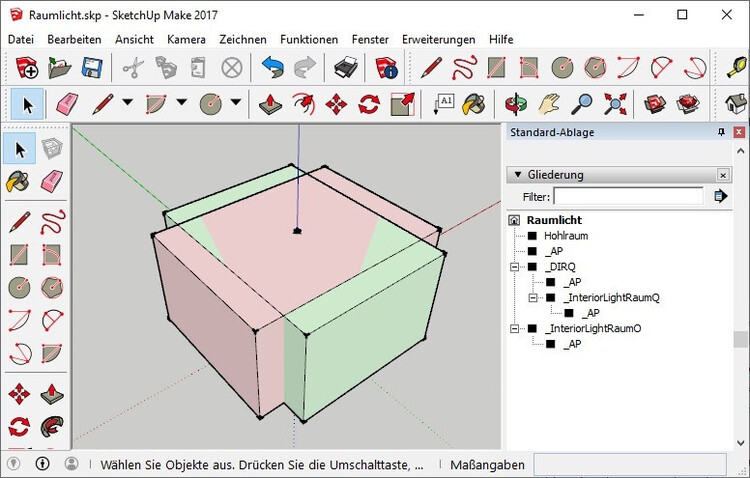Screen dimensions: 750x478
Task: Open the Ansicht menu
Action: coord(134,39)
